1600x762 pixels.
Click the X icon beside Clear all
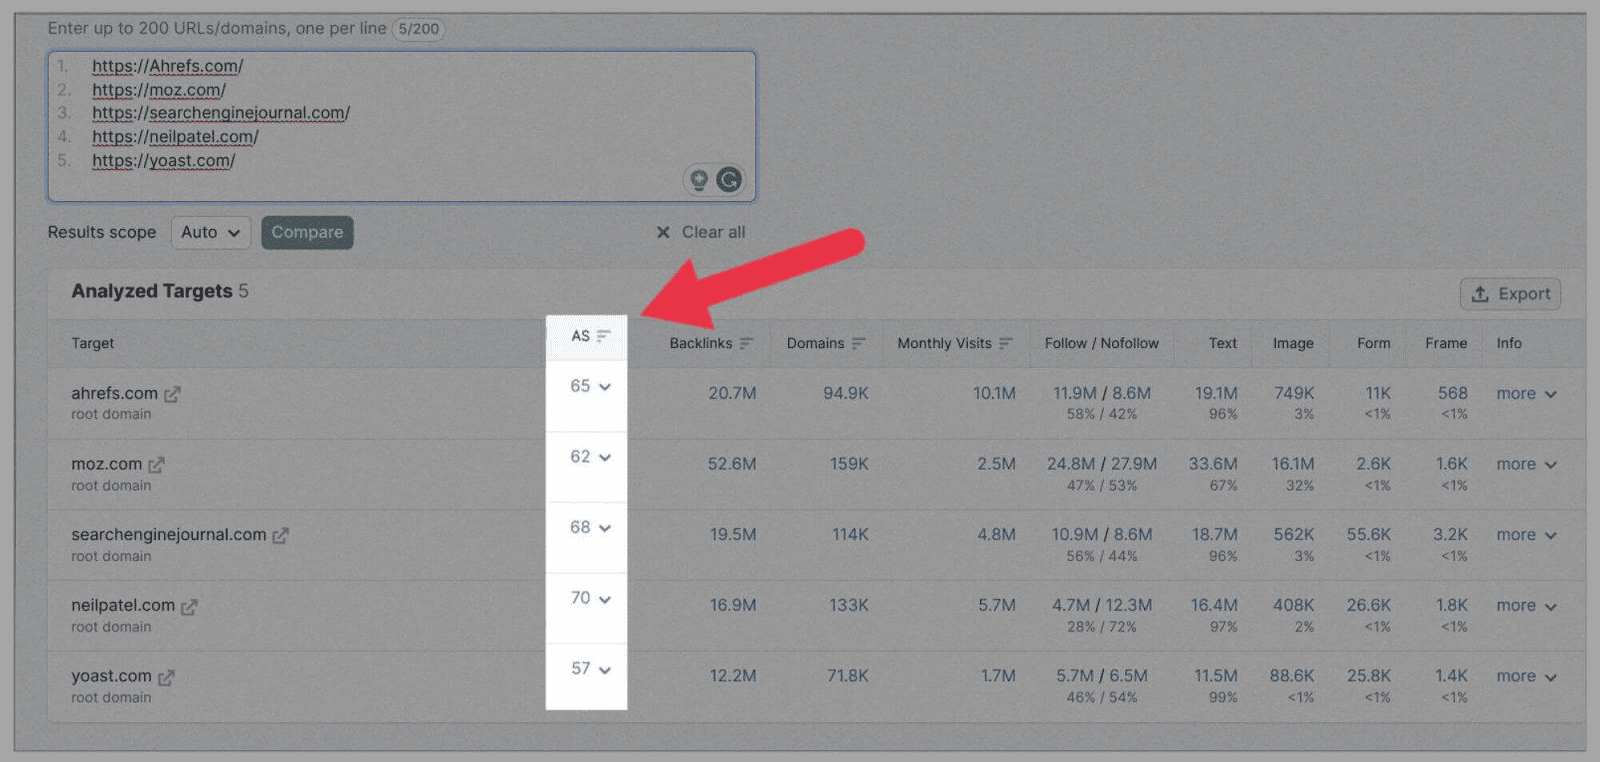[x=663, y=232]
